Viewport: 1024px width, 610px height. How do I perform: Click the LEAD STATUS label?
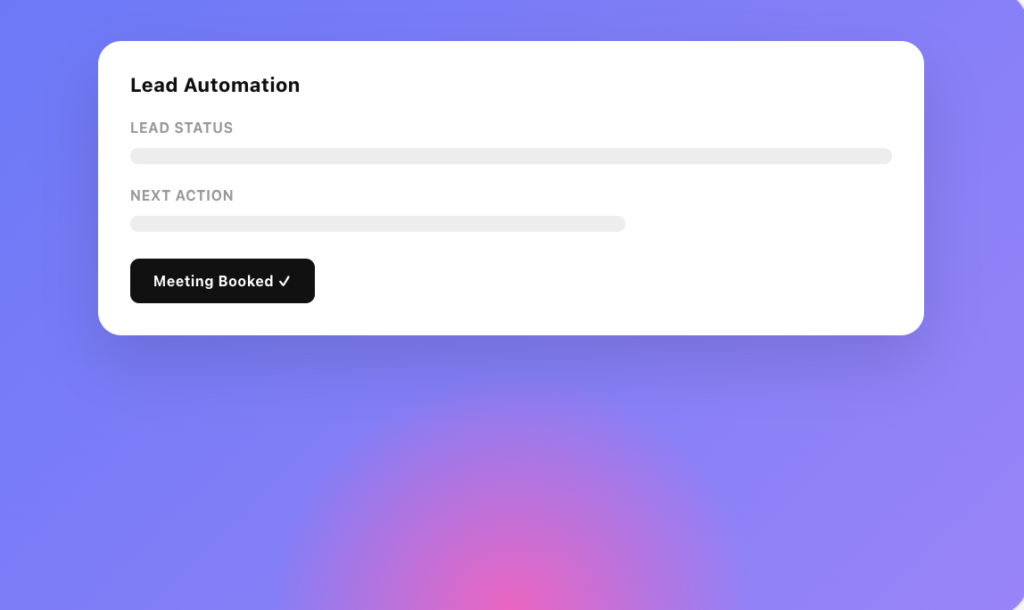182,128
